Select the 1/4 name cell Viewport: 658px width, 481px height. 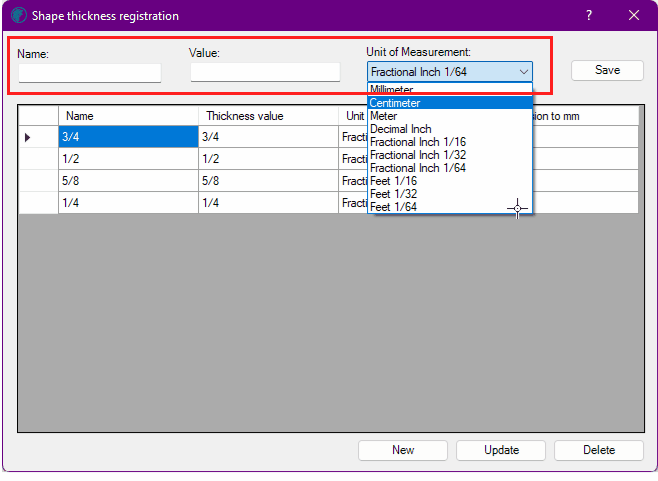pos(128,203)
